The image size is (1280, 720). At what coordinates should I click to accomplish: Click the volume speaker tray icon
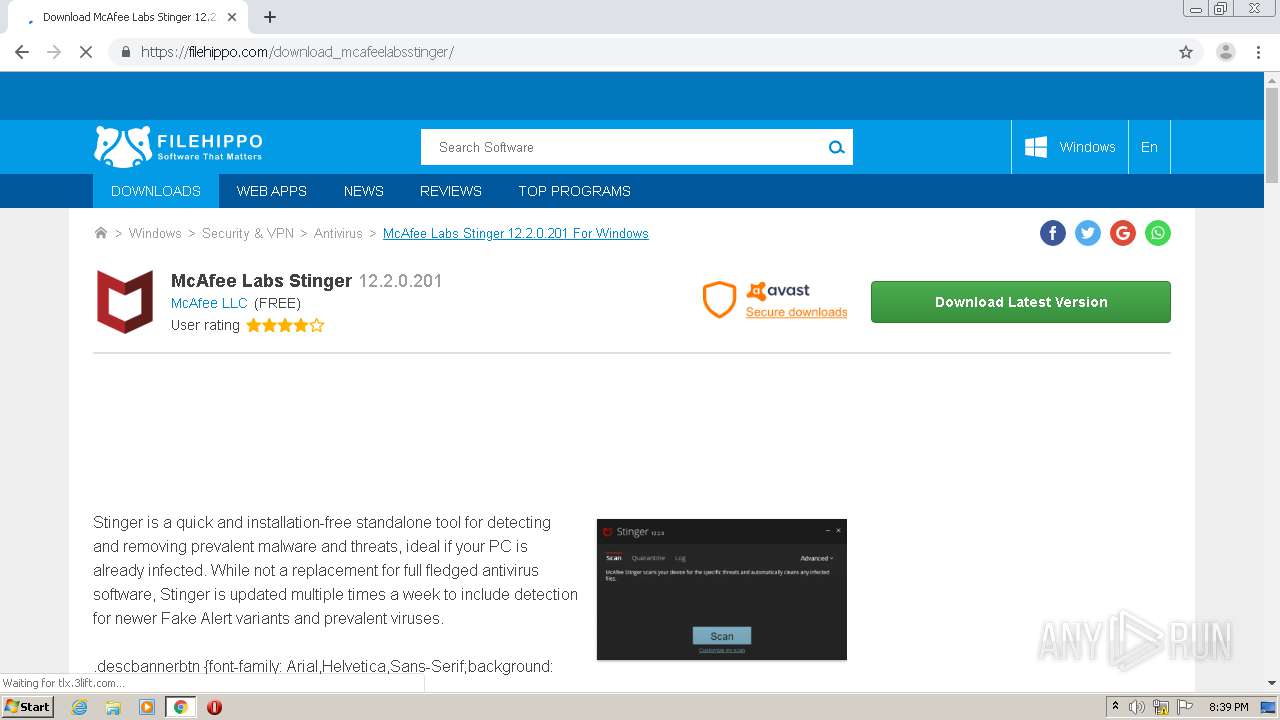pos(1137,707)
